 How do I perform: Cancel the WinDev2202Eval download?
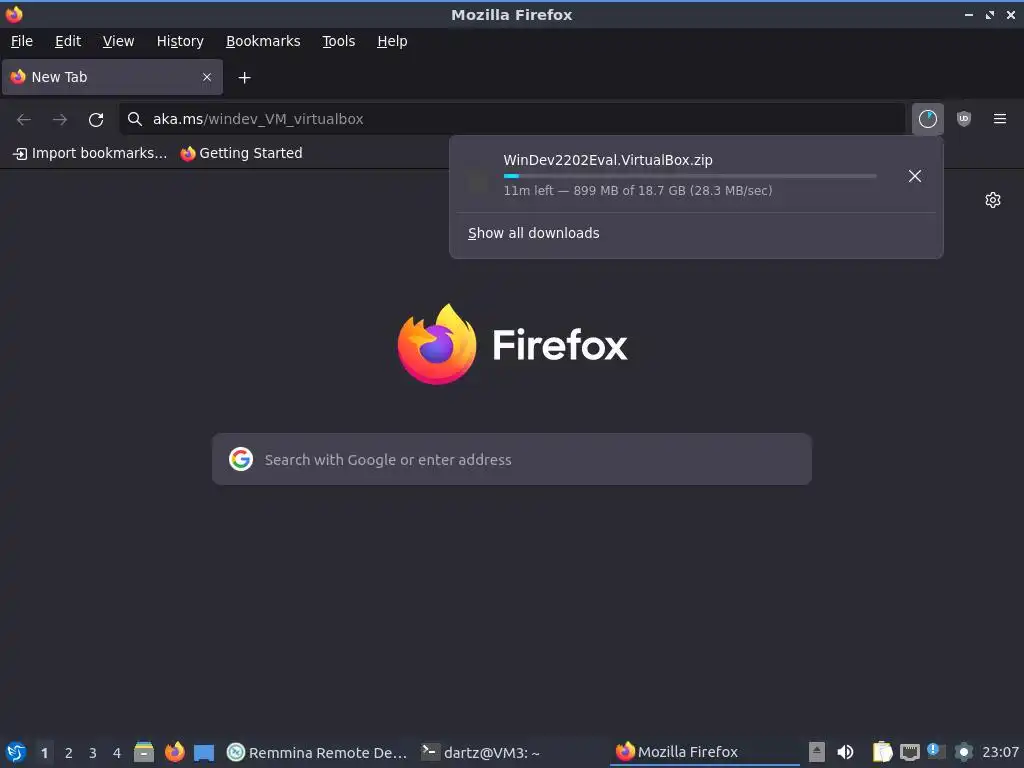pos(914,176)
